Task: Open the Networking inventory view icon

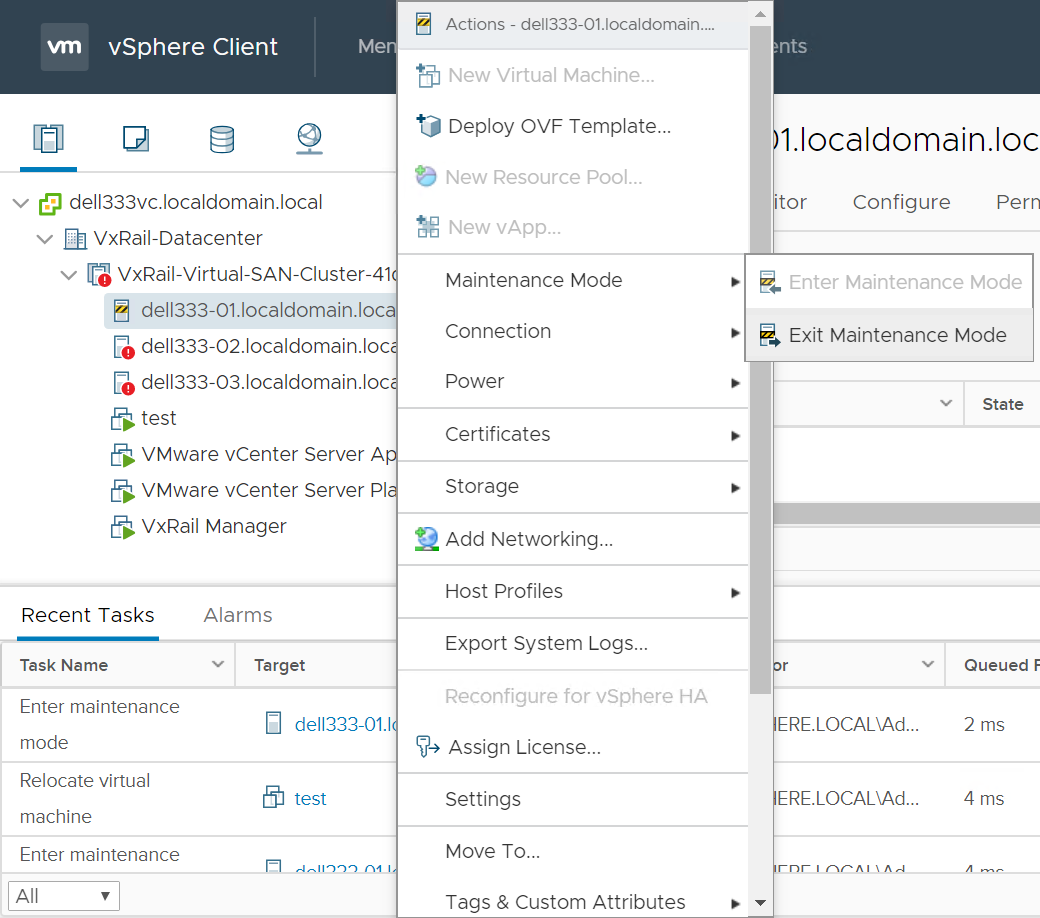Action: 309,138
